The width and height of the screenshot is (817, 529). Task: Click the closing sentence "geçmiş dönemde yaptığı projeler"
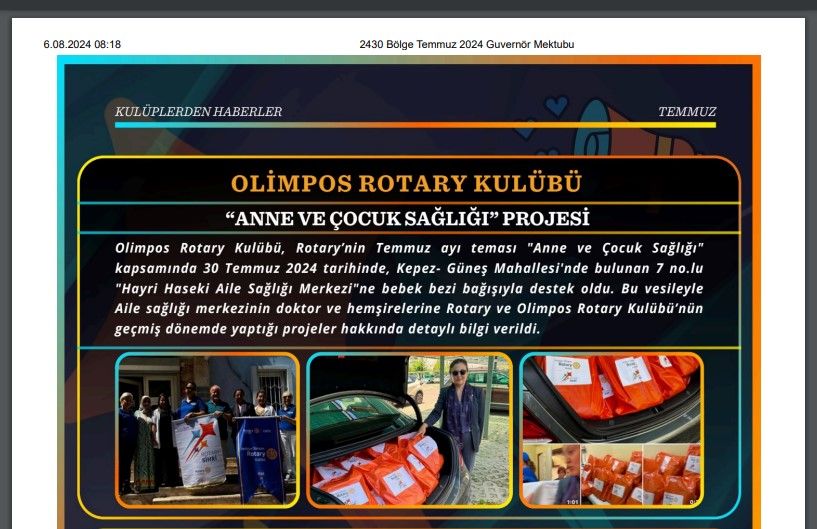coord(327,329)
